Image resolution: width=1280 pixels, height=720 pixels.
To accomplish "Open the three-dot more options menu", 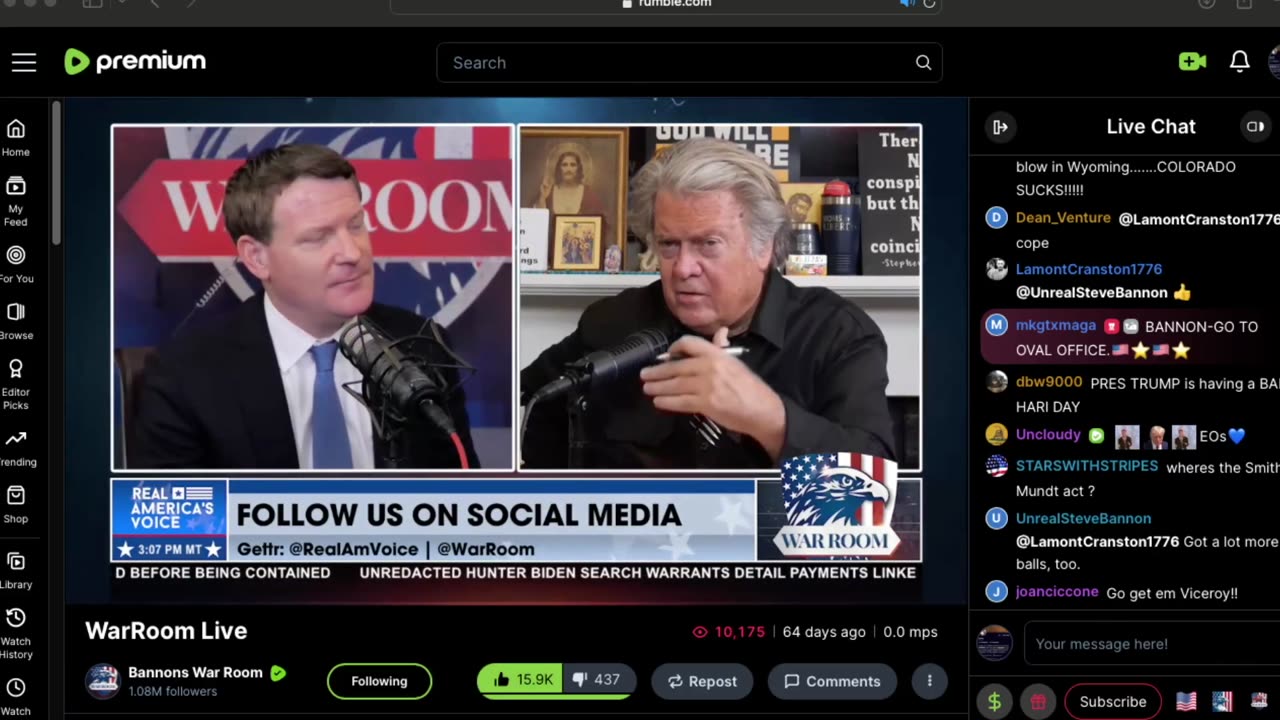I will click(x=929, y=681).
